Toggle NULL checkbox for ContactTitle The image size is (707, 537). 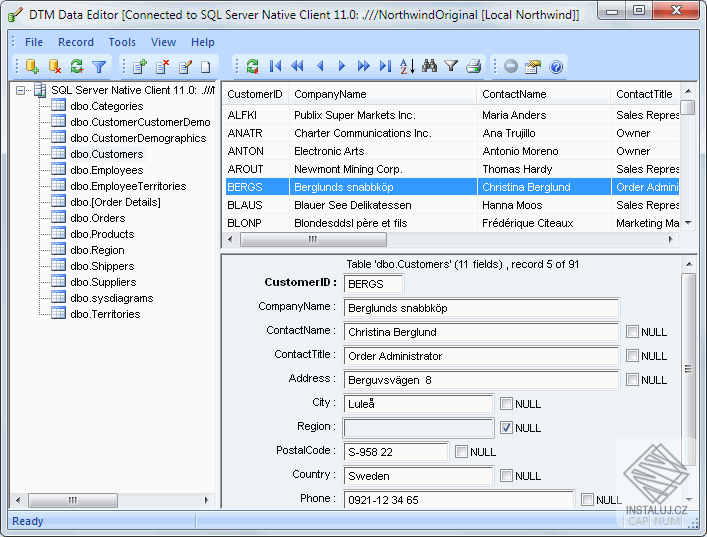pyautogui.click(x=632, y=356)
